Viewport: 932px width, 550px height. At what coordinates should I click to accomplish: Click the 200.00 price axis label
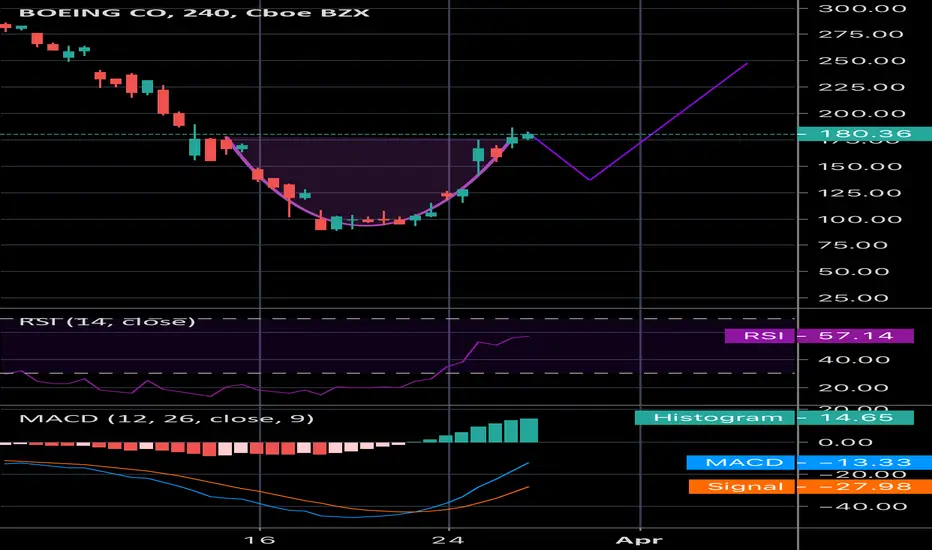pyautogui.click(x=862, y=114)
